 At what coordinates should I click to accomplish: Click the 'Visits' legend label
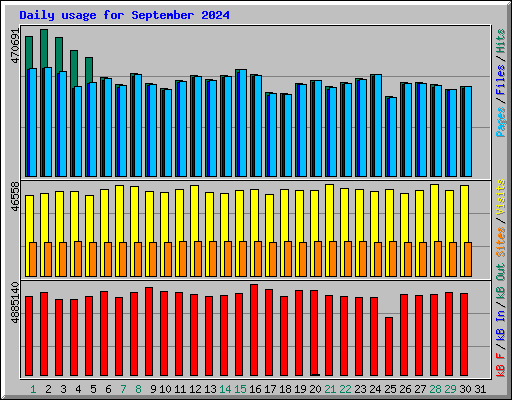pyautogui.click(x=500, y=197)
